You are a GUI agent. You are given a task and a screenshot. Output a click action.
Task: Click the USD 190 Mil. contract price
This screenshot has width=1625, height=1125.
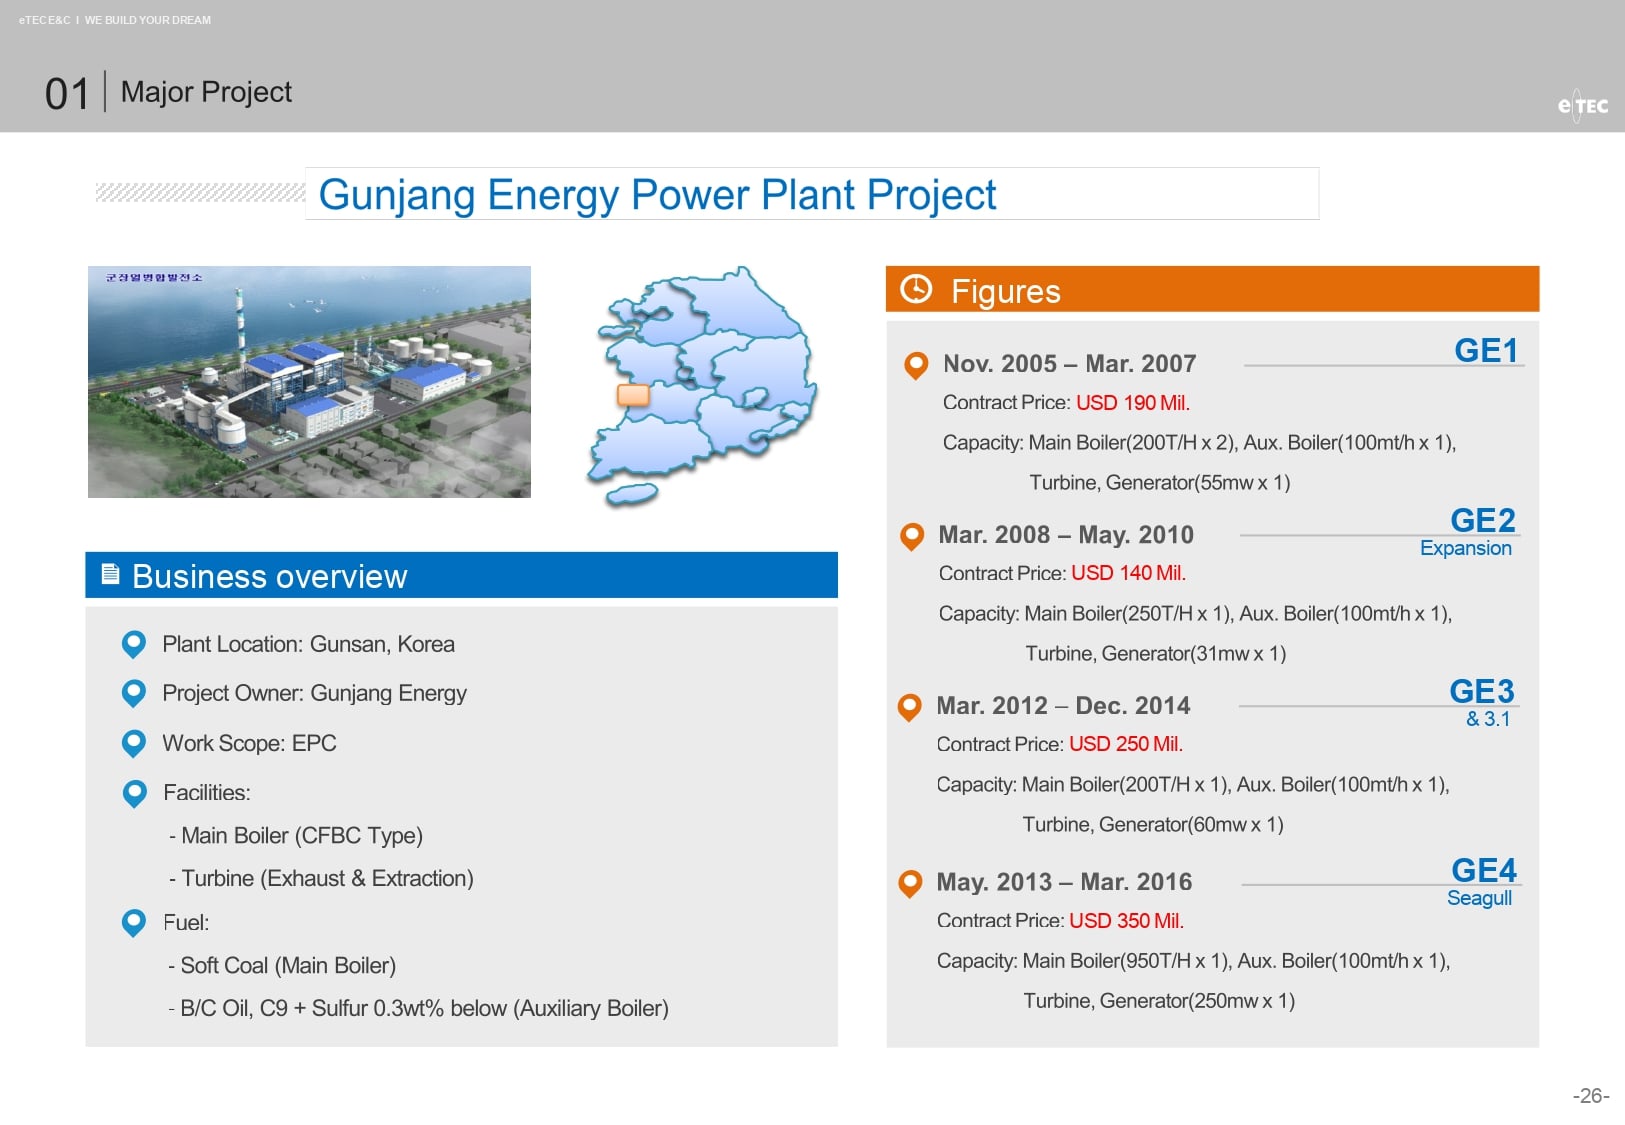[x=1133, y=403]
